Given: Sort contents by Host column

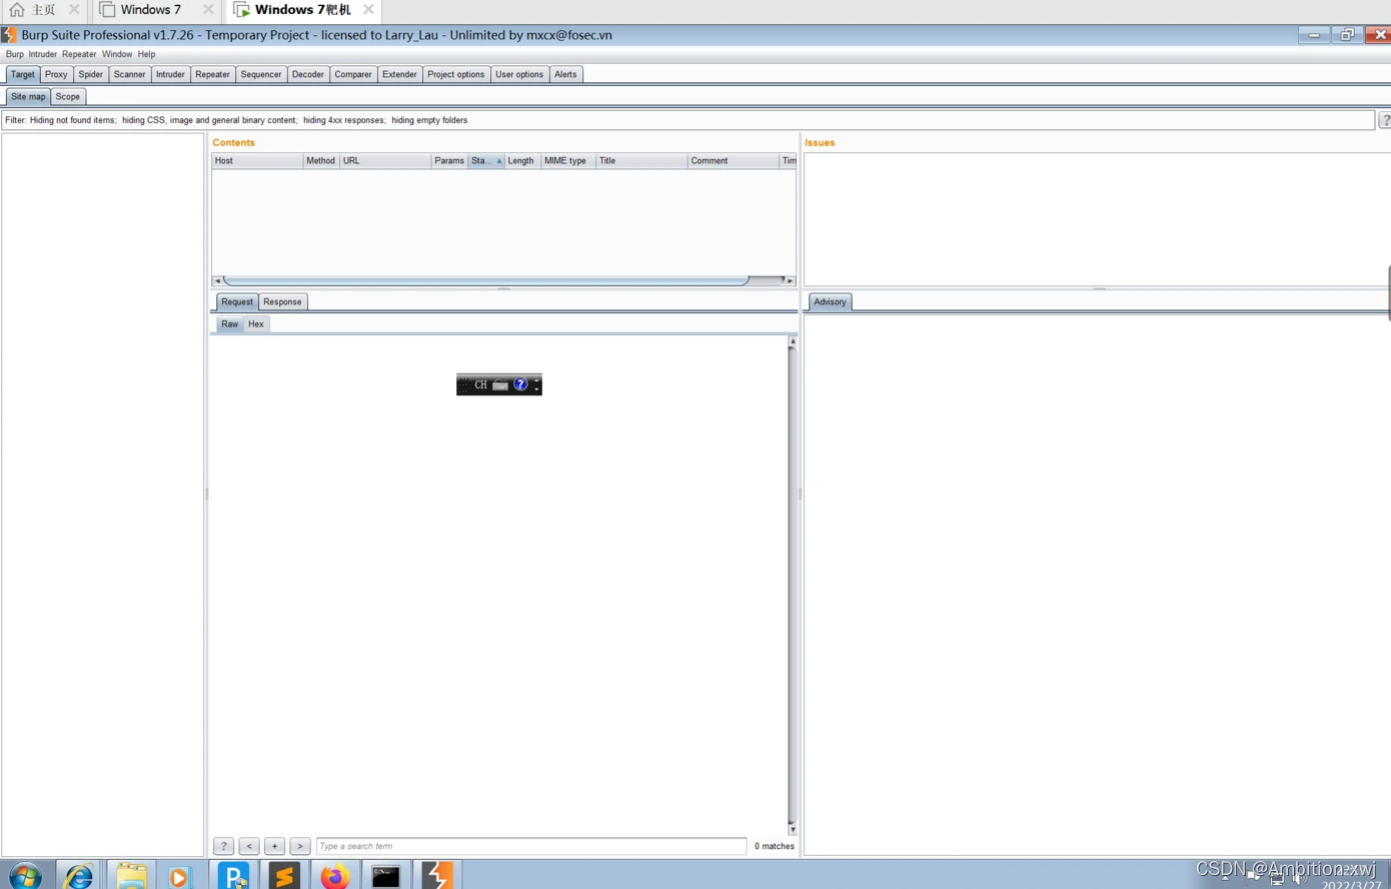Looking at the screenshot, I should (x=257, y=161).
